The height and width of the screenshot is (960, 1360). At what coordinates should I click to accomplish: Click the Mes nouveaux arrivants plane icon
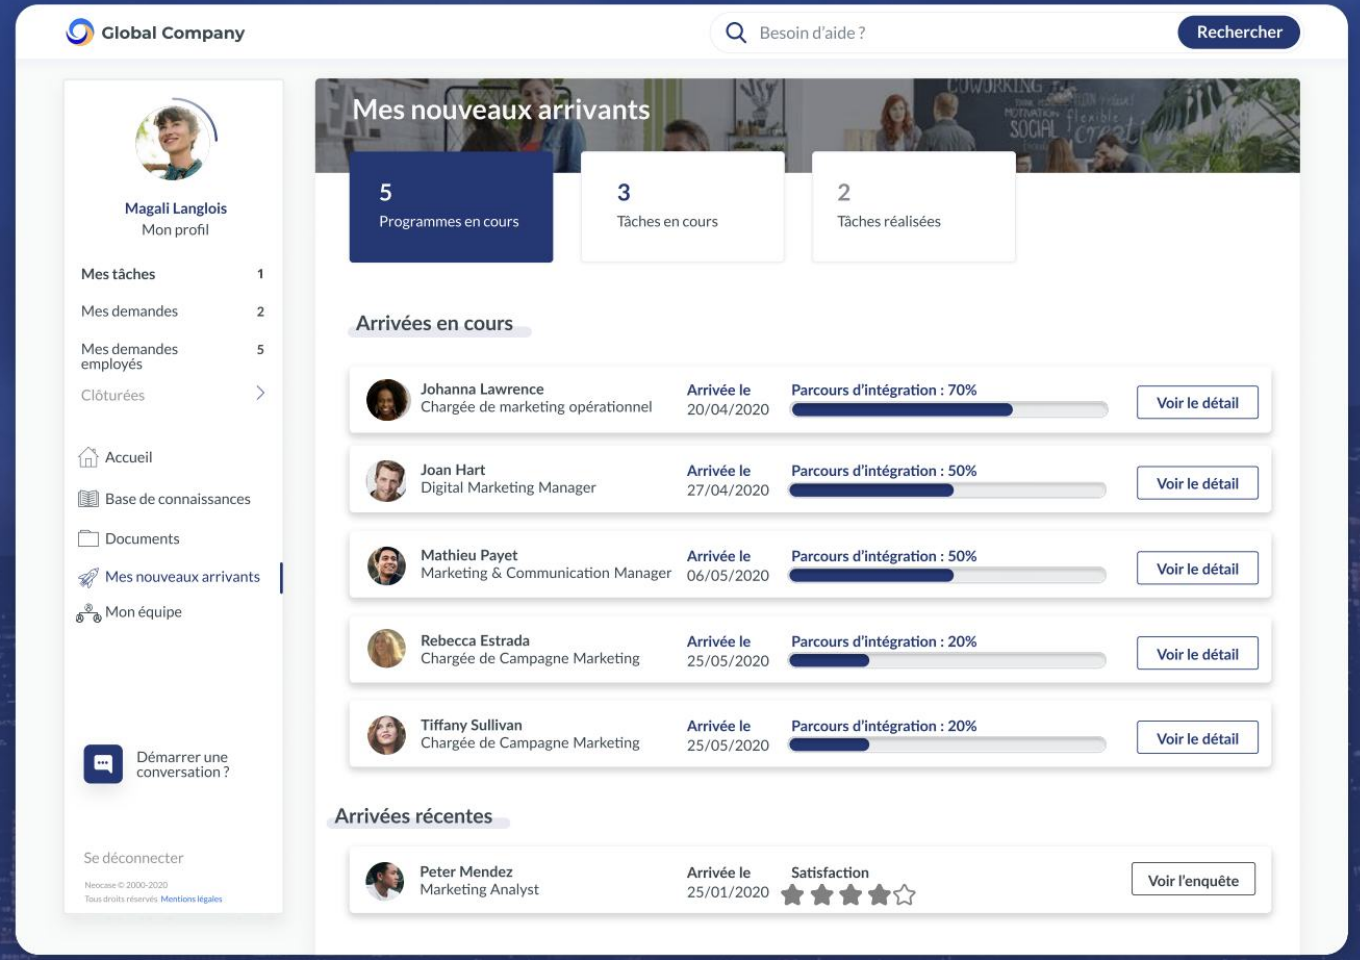click(88, 577)
